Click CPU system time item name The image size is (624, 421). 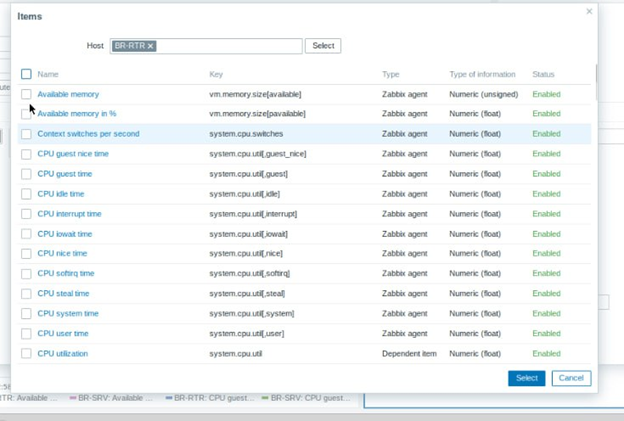click(68, 314)
